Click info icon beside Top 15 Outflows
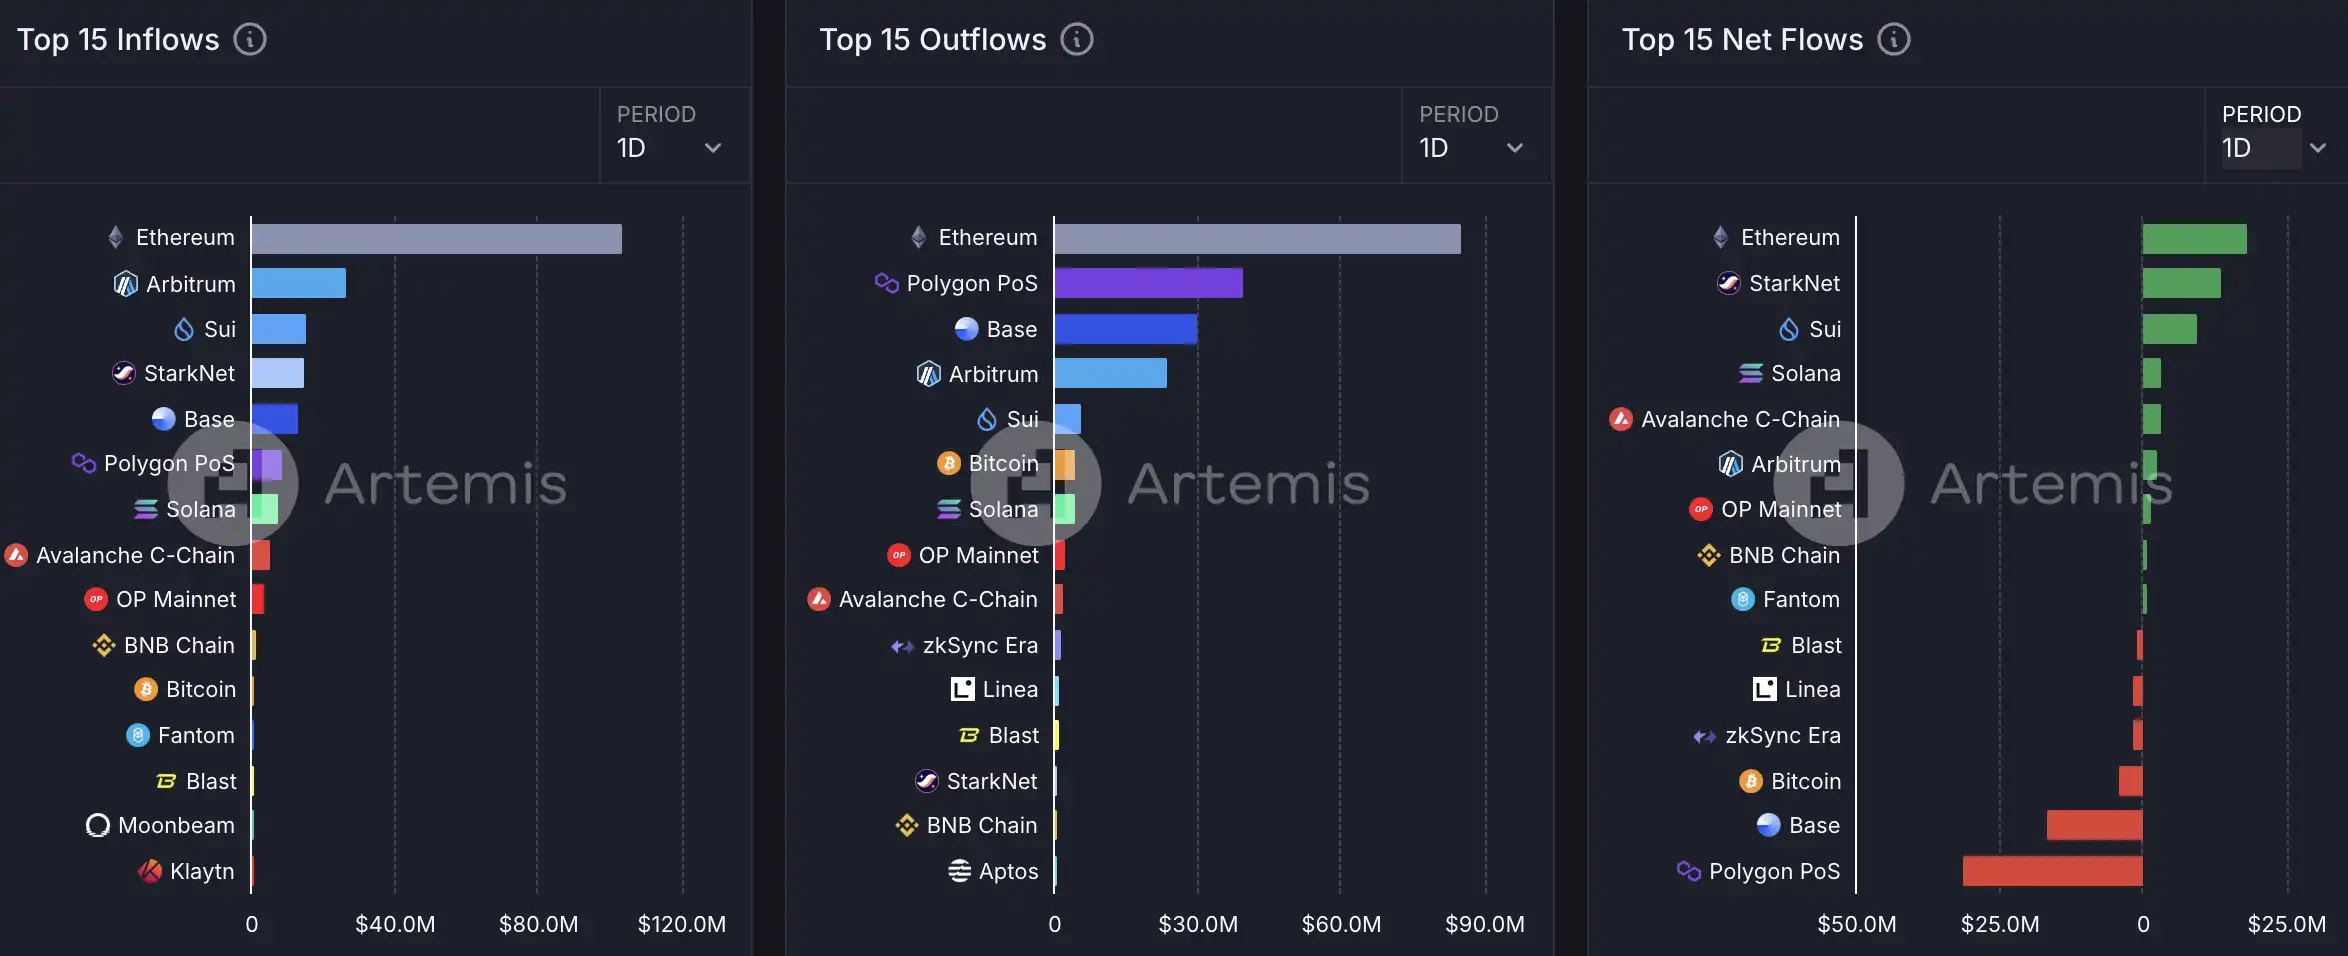The width and height of the screenshot is (2348, 956). 1077,40
